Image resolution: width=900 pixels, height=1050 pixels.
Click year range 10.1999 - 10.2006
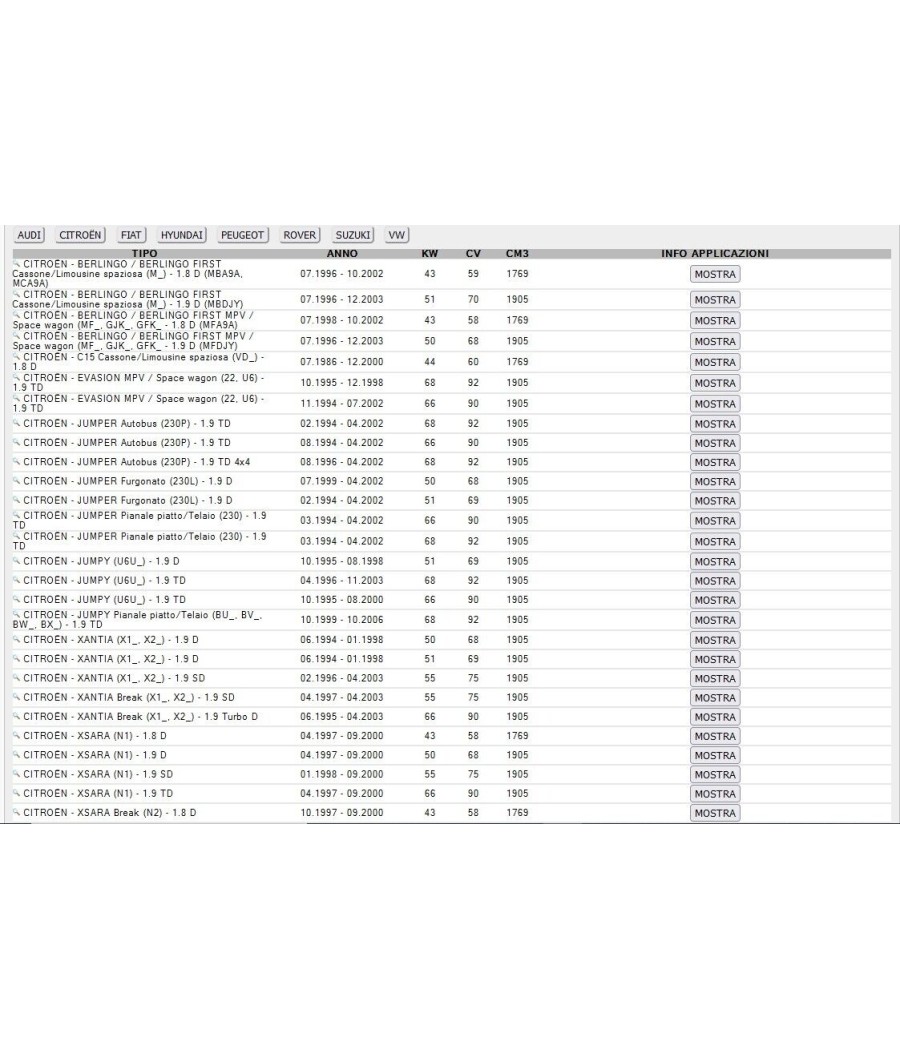(342, 619)
